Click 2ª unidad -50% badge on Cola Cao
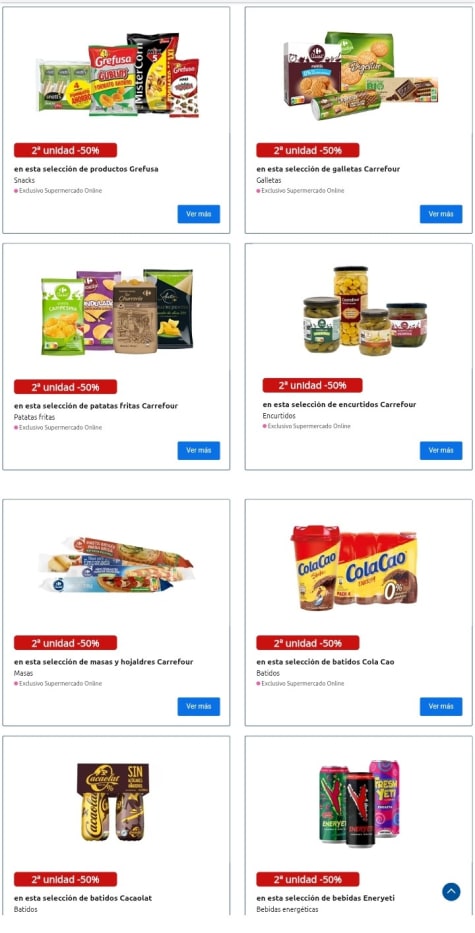This screenshot has height=933, width=475. coord(308,643)
